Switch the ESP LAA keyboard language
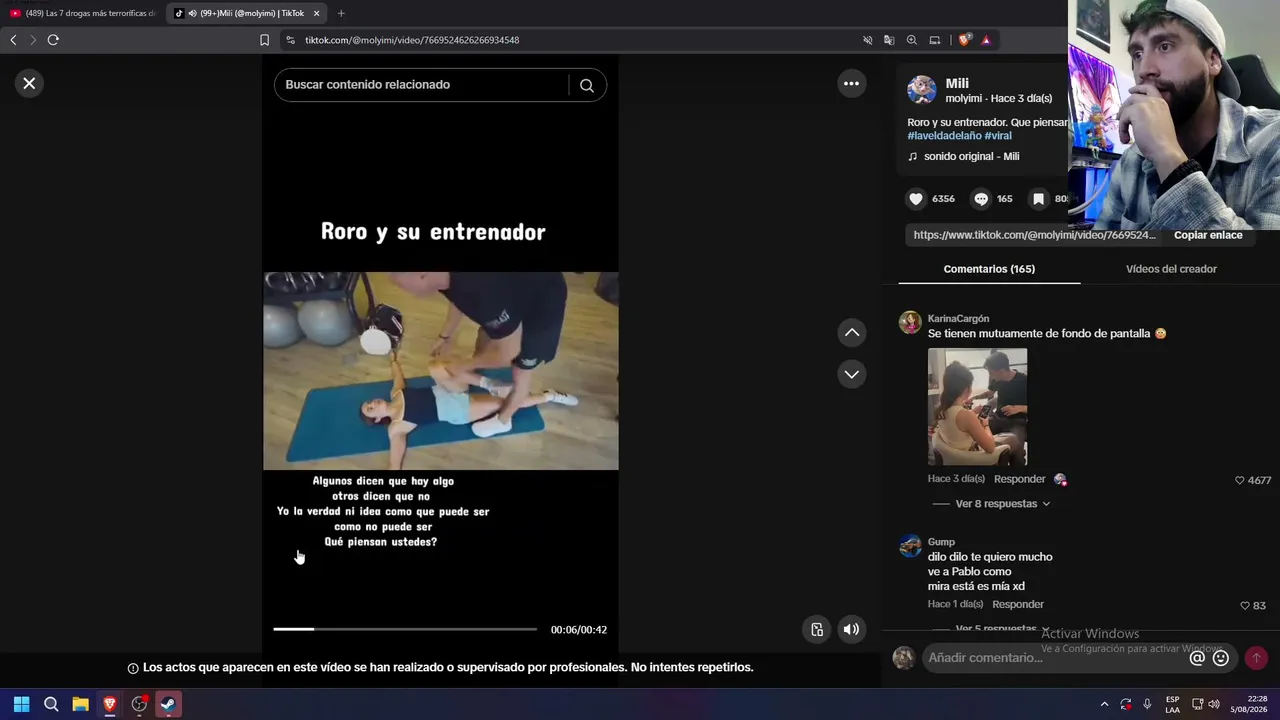This screenshot has height=720, width=1280. tap(1172, 704)
